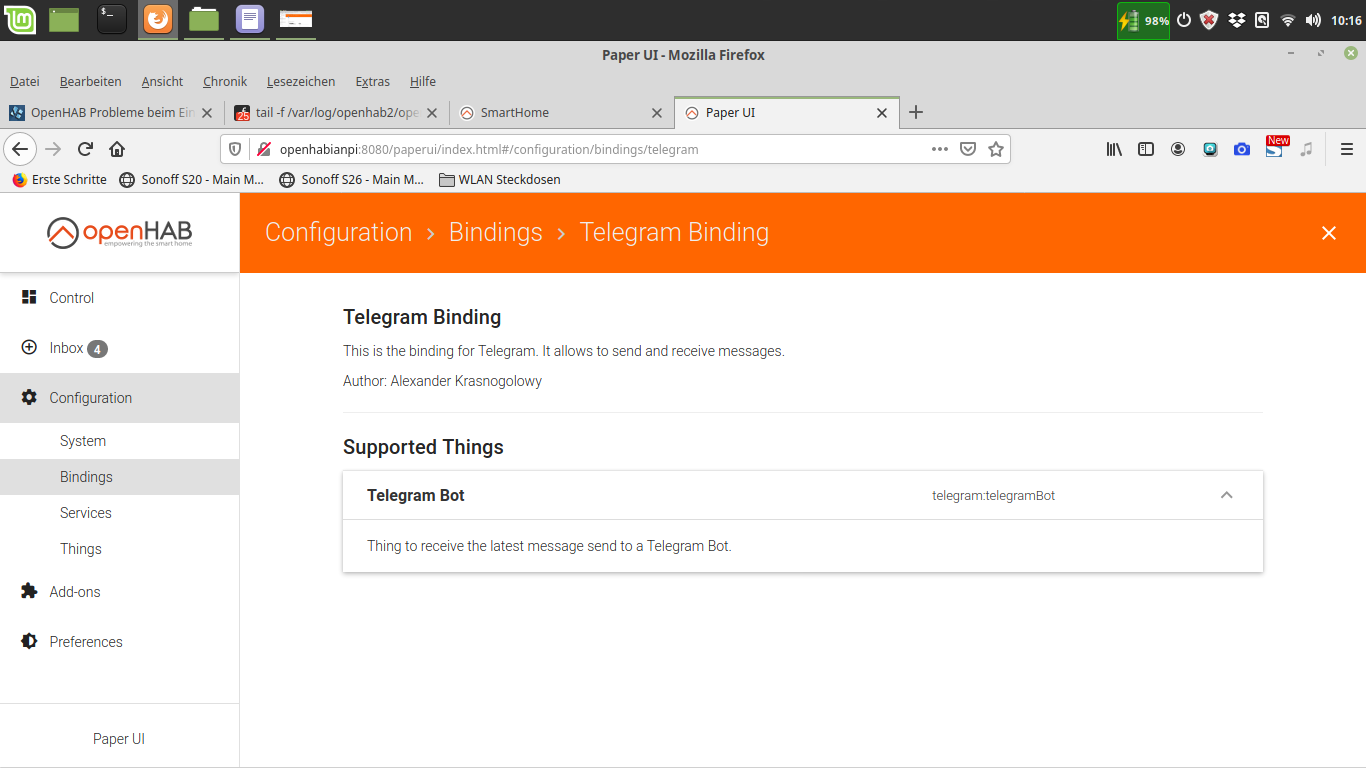Open the Inbox with 4 pending items
Image resolution: width=1366 pixels, height=768 pixels.
click(120, 348)
